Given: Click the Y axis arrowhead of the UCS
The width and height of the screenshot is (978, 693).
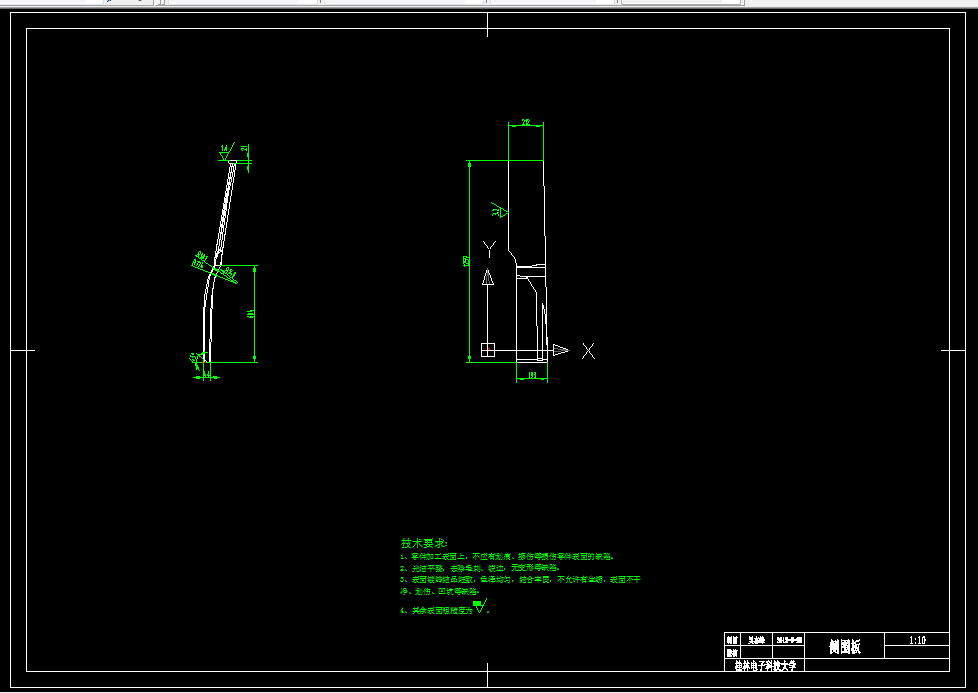Looking at the screenshot, I should tap(488, 278).
